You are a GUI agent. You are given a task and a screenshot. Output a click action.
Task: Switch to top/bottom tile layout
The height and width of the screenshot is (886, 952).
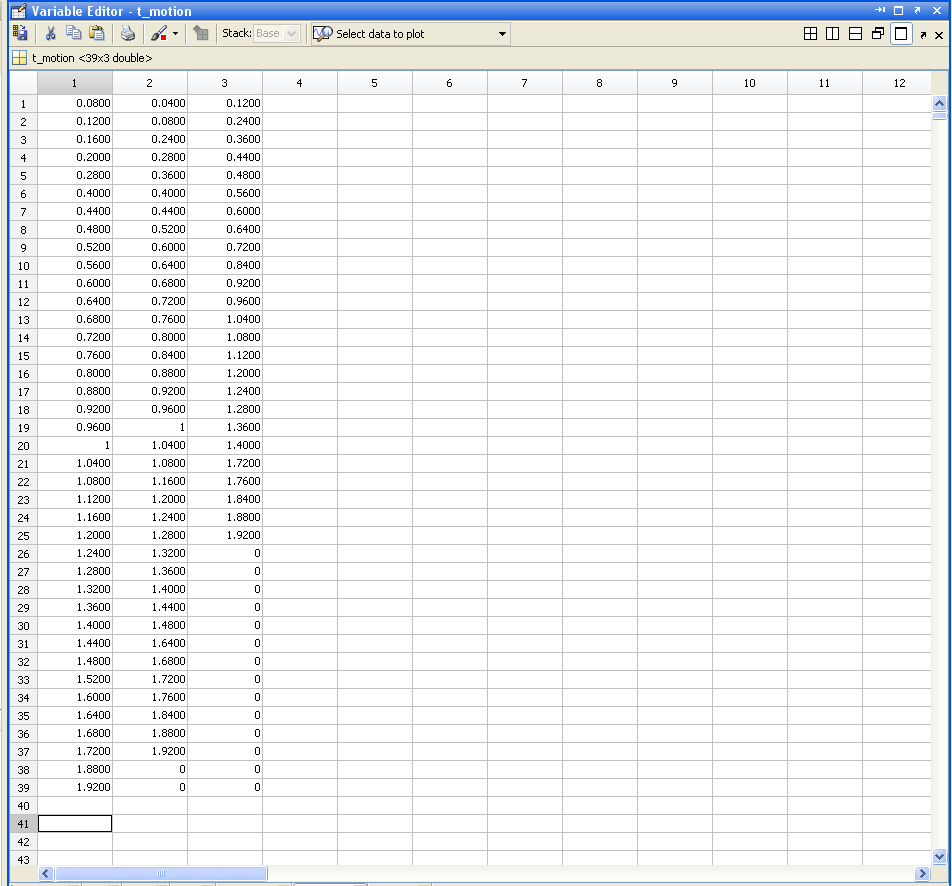855,34
